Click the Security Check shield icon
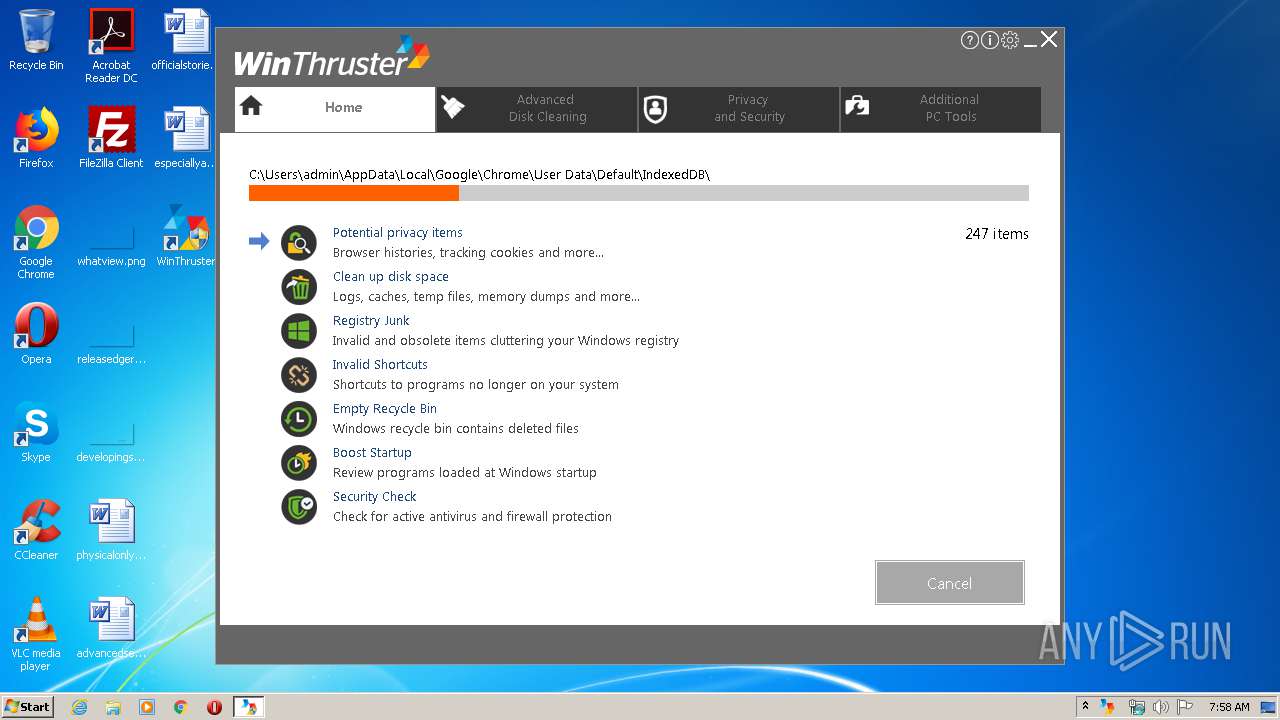This screenshot has width=1280, height=720. (299, 507)
